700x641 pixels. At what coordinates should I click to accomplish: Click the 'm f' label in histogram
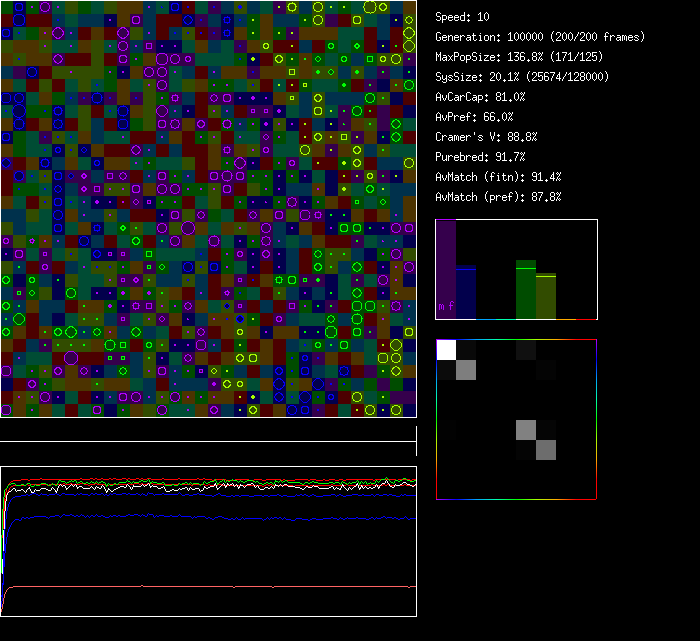tap(446, 306)
